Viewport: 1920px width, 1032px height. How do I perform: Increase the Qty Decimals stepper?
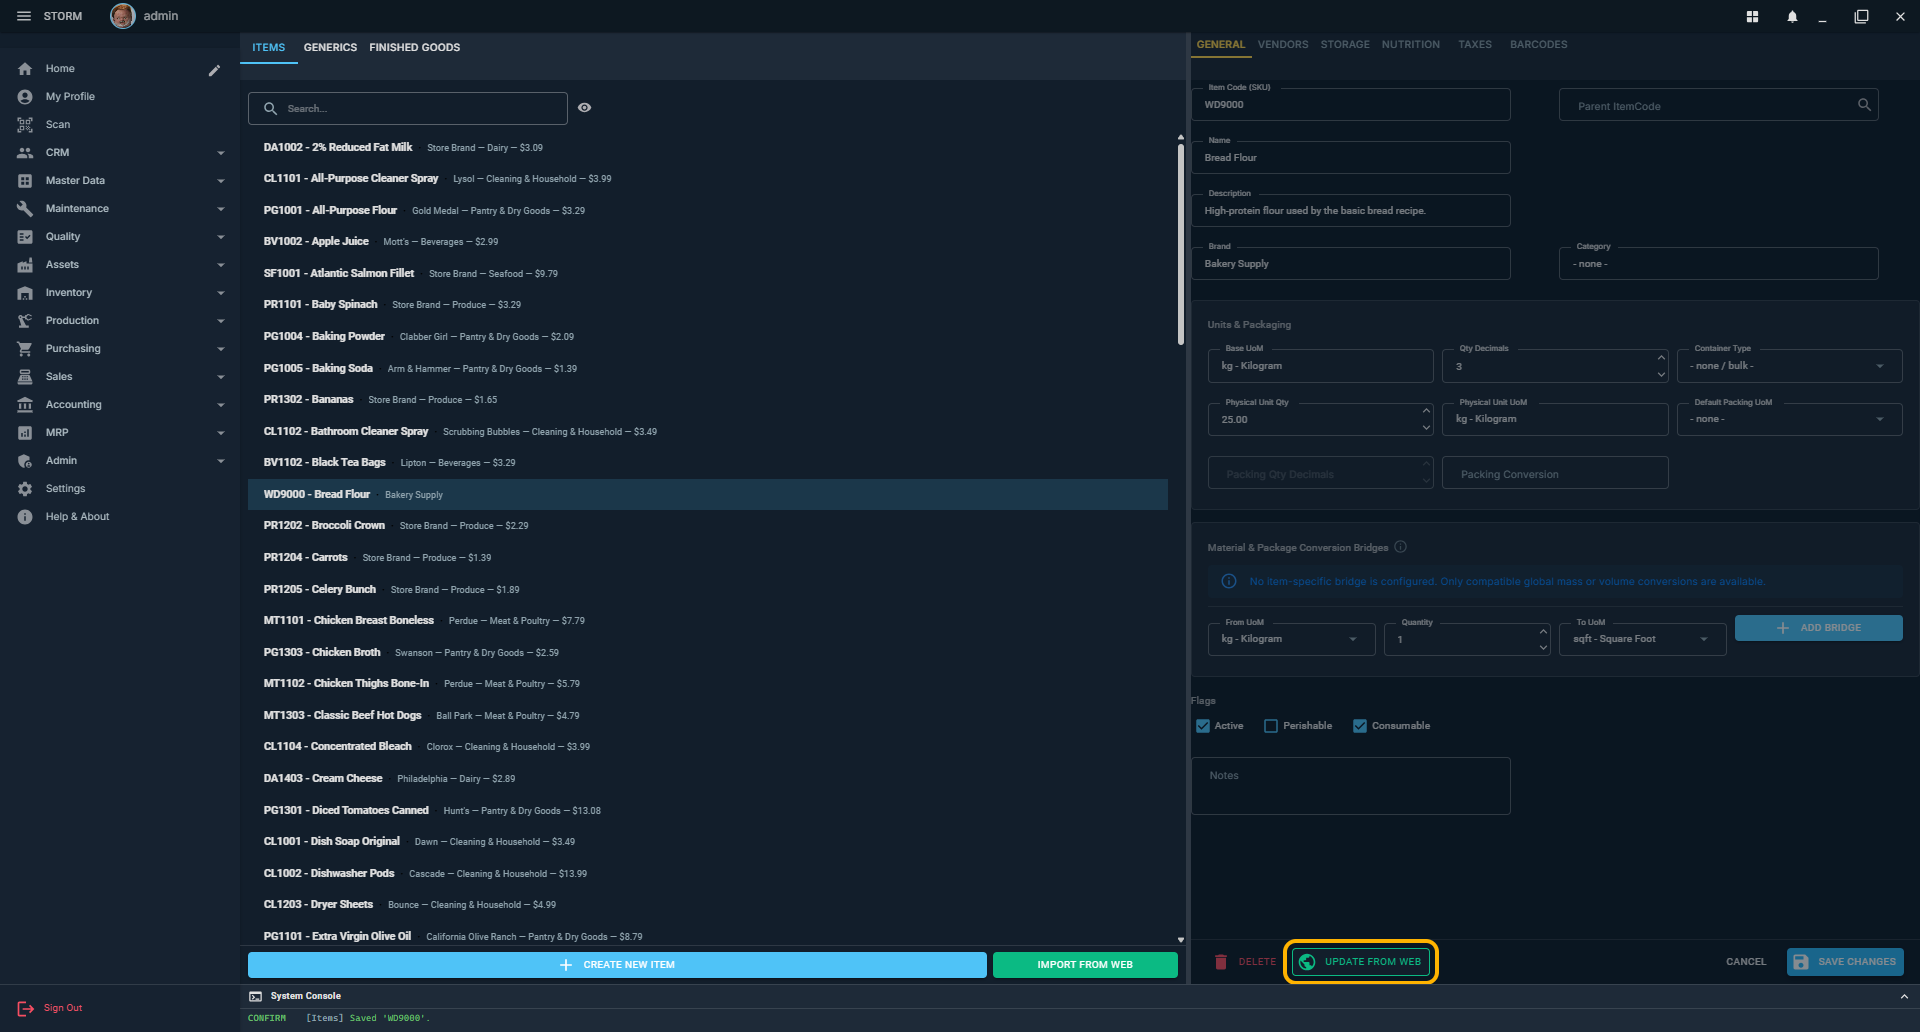(x=1661, y=358)
